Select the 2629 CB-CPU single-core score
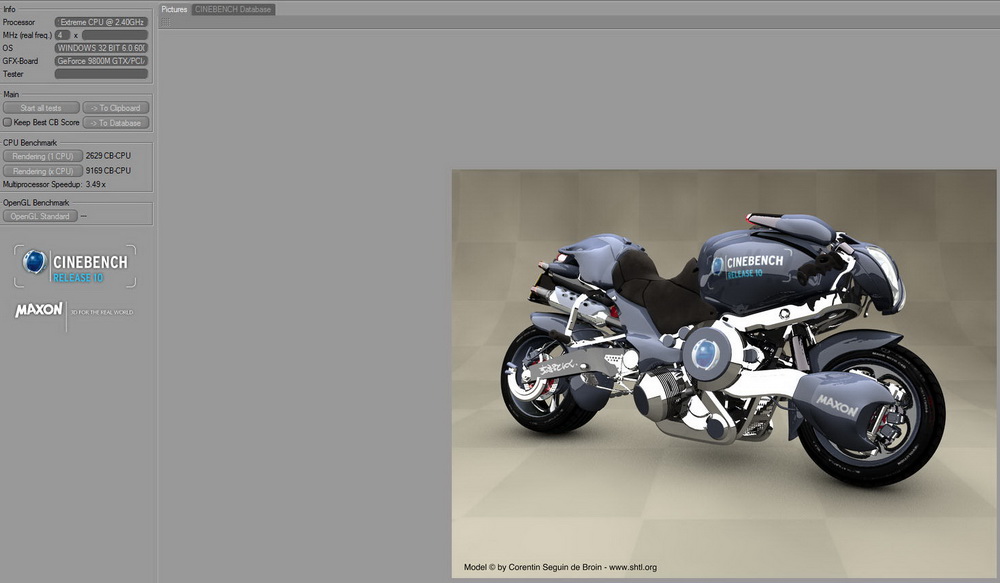 [x=108, y=156]
